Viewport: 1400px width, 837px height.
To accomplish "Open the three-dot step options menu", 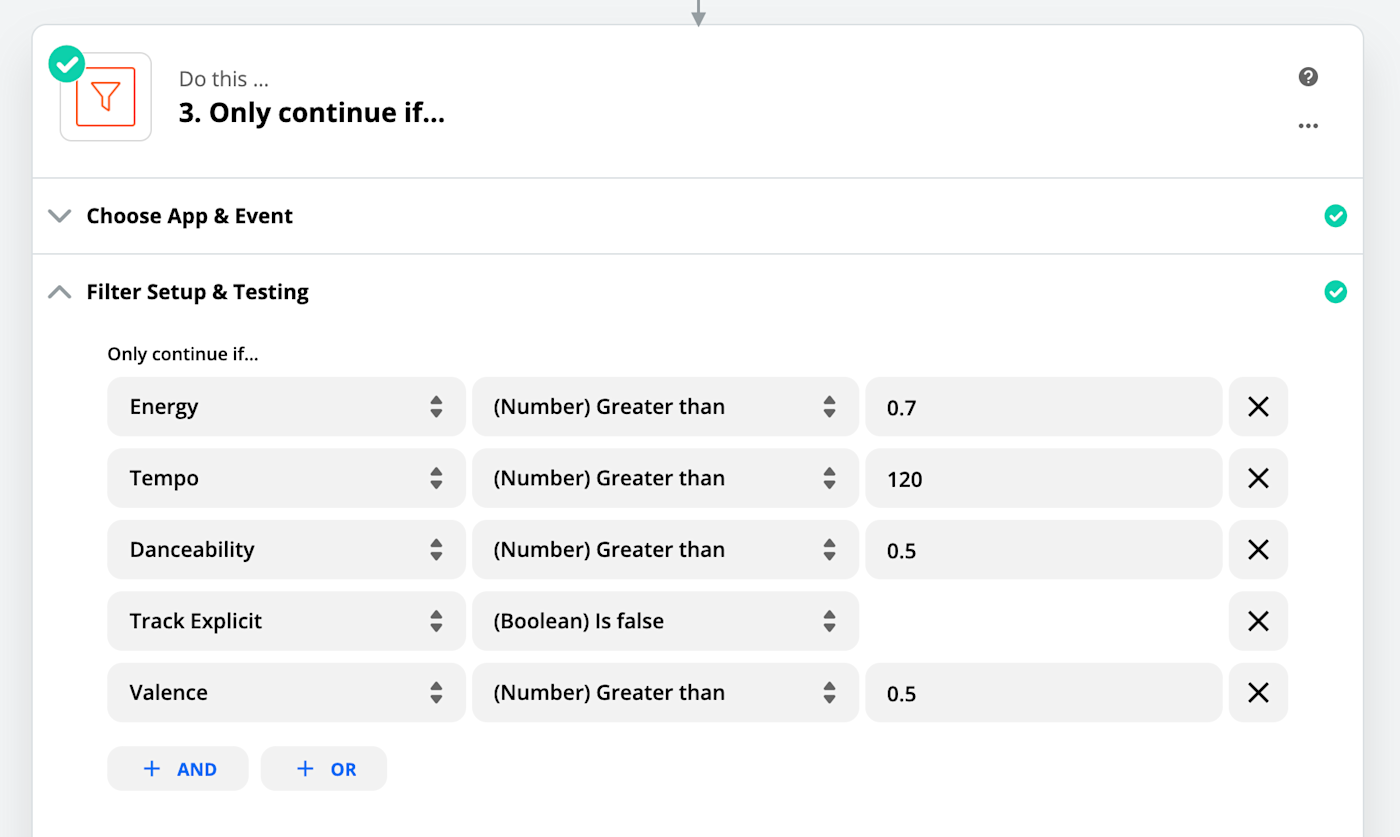I will coord(1308,126).
